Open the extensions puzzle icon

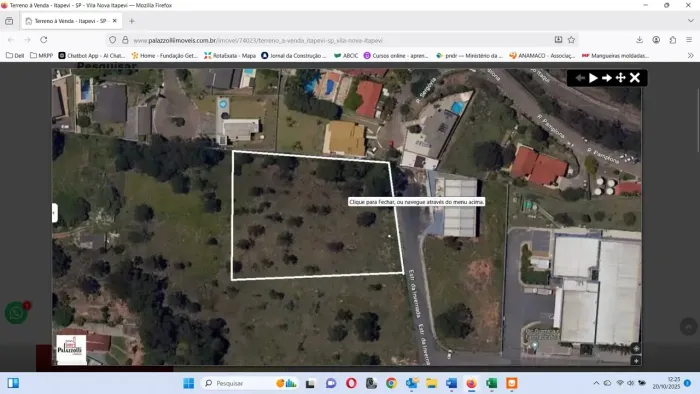(x=673, y=40)
